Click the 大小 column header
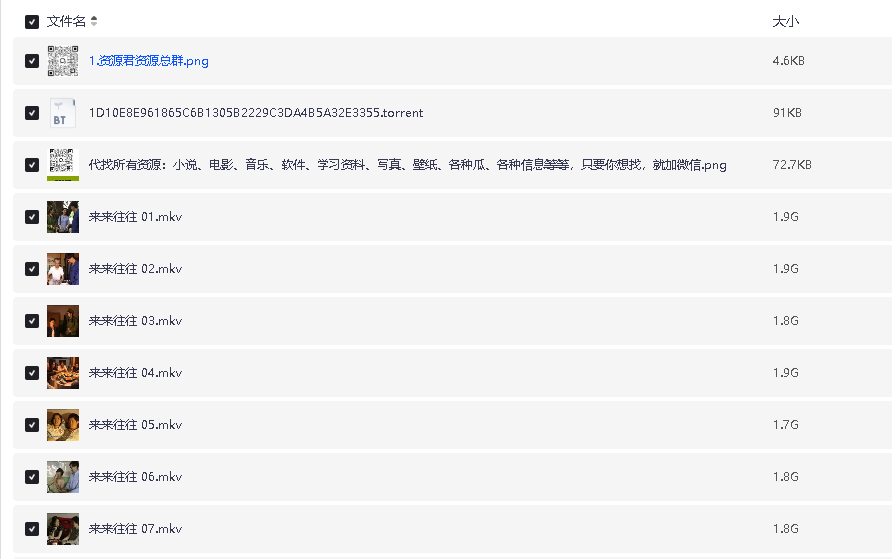This screenshot has width=892, height=559. (785, 21)
